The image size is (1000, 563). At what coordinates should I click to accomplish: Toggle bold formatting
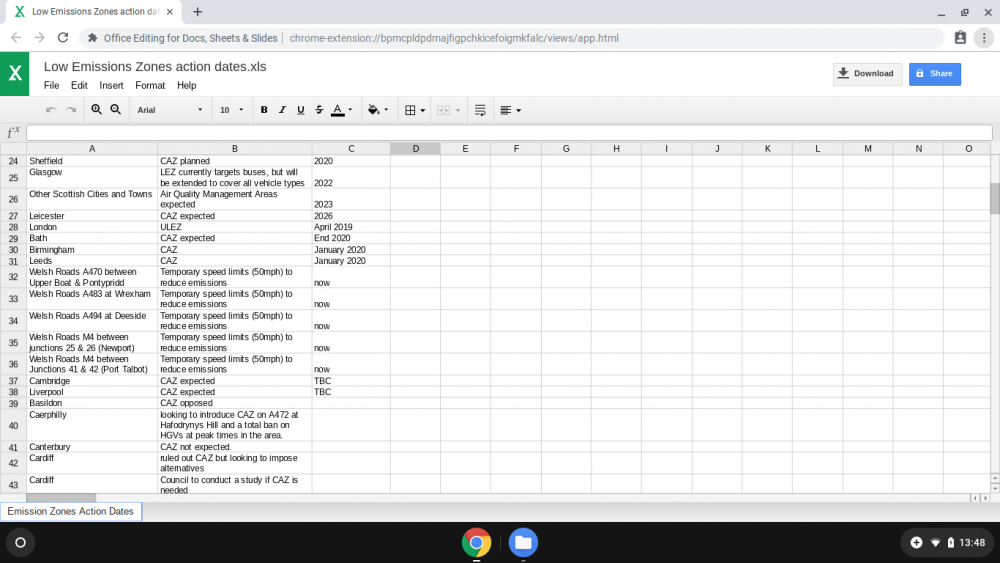pyautogui.click(x=263, y=110)
